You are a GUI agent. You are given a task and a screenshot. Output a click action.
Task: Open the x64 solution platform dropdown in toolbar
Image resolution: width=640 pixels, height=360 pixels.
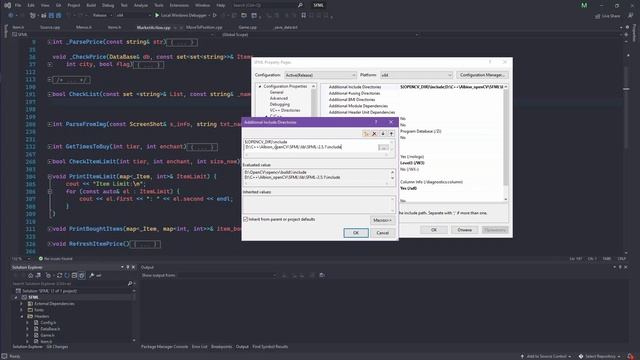(133, 16)
